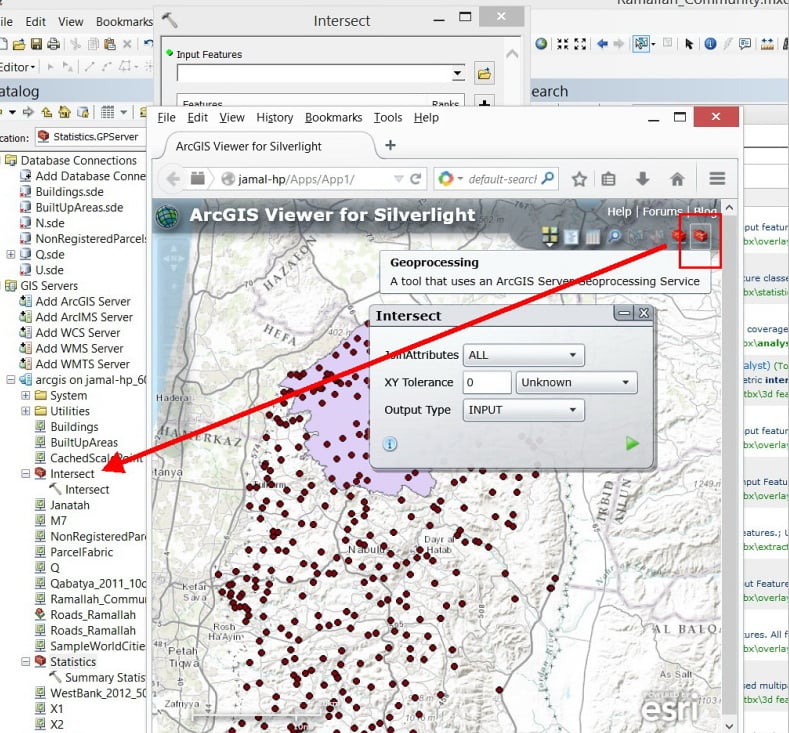
Task: Open the ArcMap View menu
Action: pyautogui.click(x=70, y=22)
